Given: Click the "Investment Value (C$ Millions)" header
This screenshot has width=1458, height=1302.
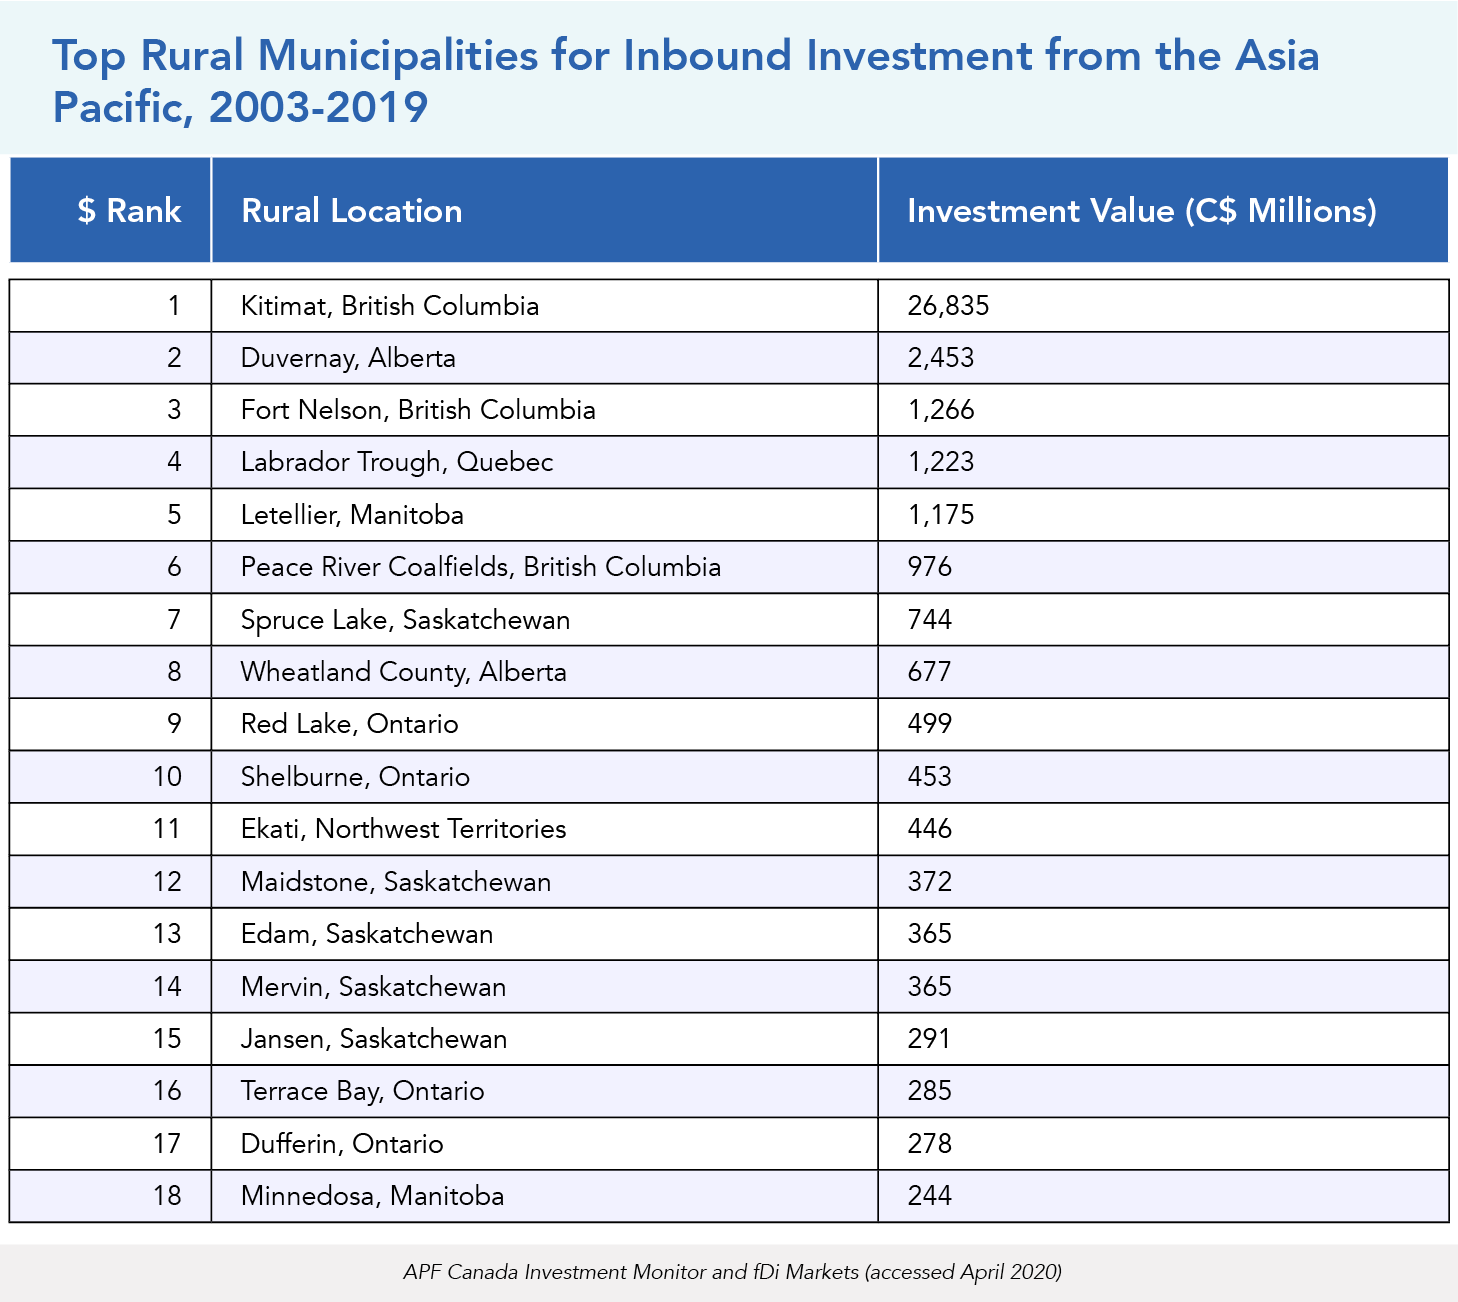Looking at the screenshot, I should pyautogui.click(x=1141, y=211).
